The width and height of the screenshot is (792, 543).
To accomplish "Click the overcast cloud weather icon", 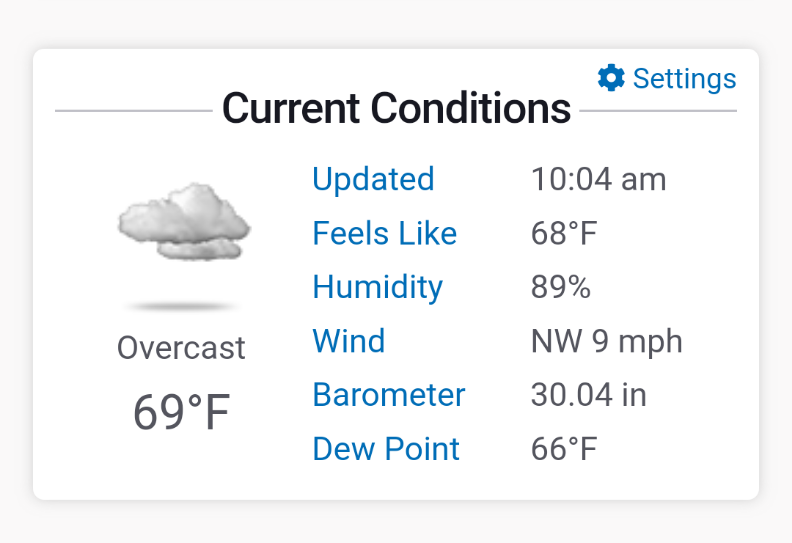I will pyautogui.click(x=184, y=222).
